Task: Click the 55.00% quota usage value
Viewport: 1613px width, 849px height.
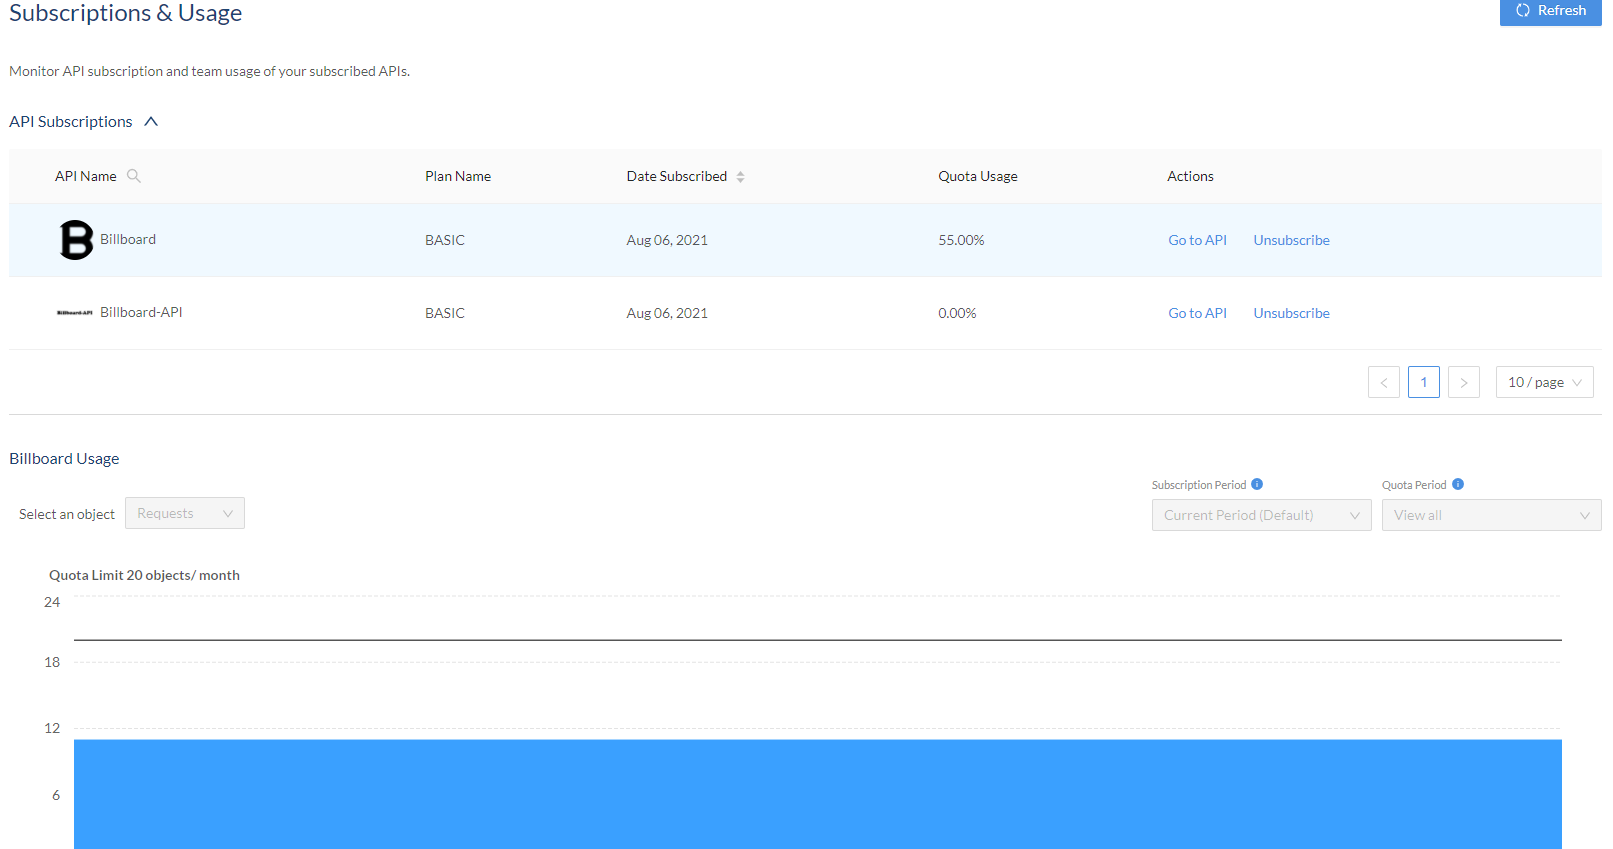Action: [961, 240]
